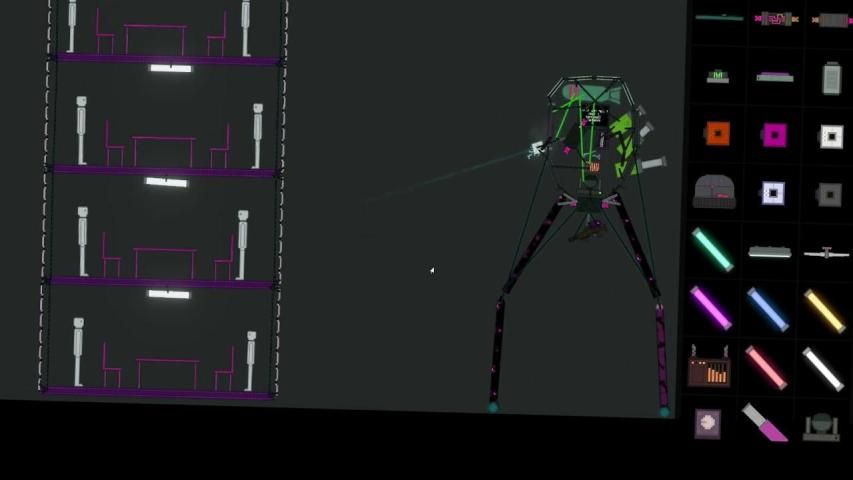The height and width of the screenshot is (480, 853).
Task: Choose the white square block item
Action: tap(830, 136)
